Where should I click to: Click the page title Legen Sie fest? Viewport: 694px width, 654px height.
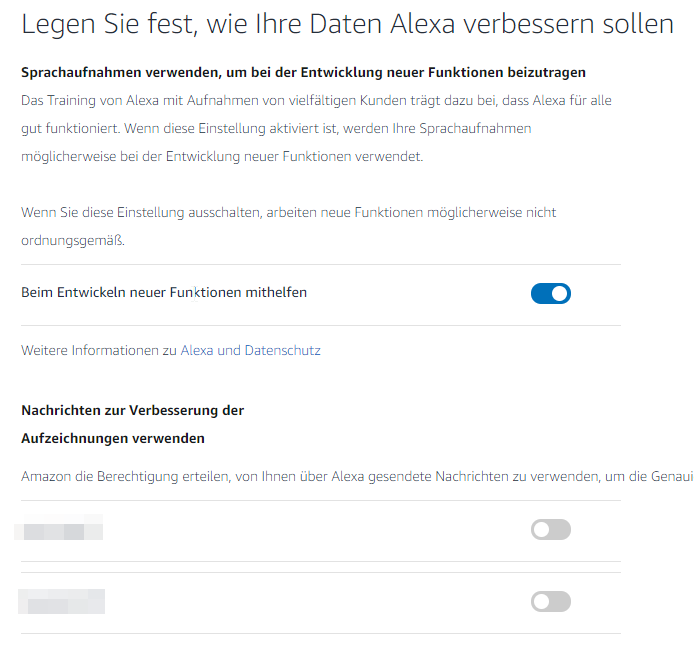pos(347,24)
